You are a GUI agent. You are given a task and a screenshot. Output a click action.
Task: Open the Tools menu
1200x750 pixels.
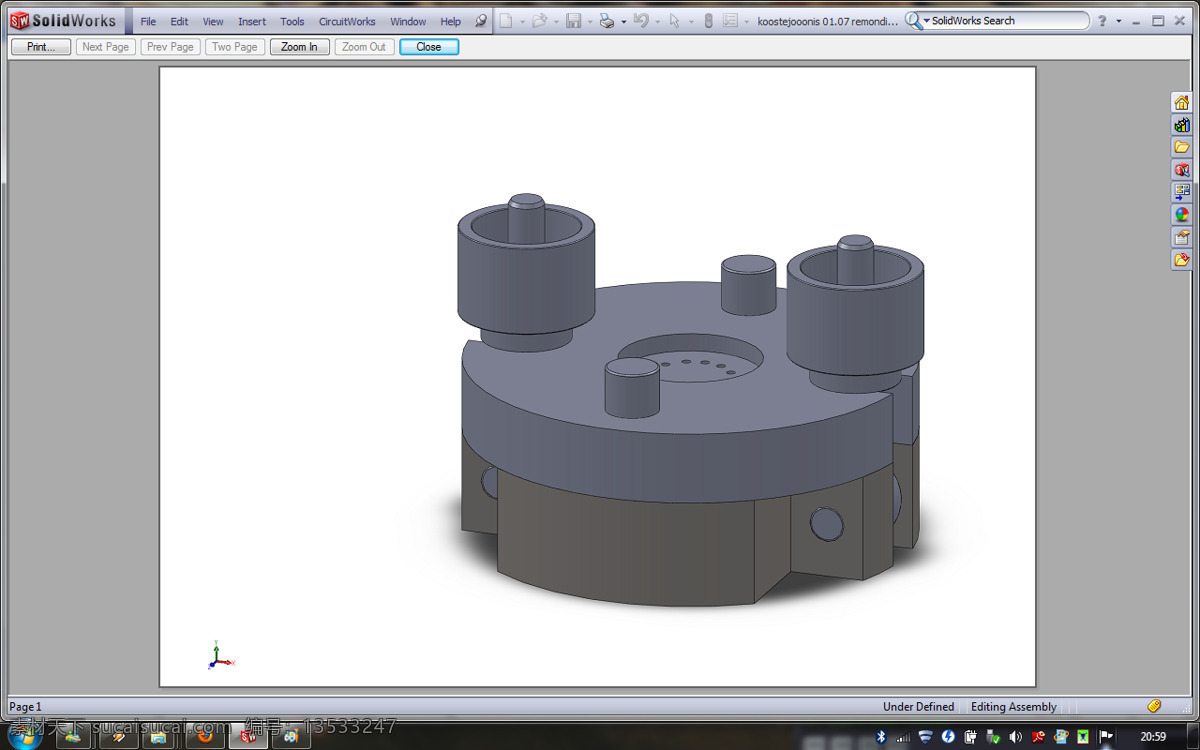292,21
